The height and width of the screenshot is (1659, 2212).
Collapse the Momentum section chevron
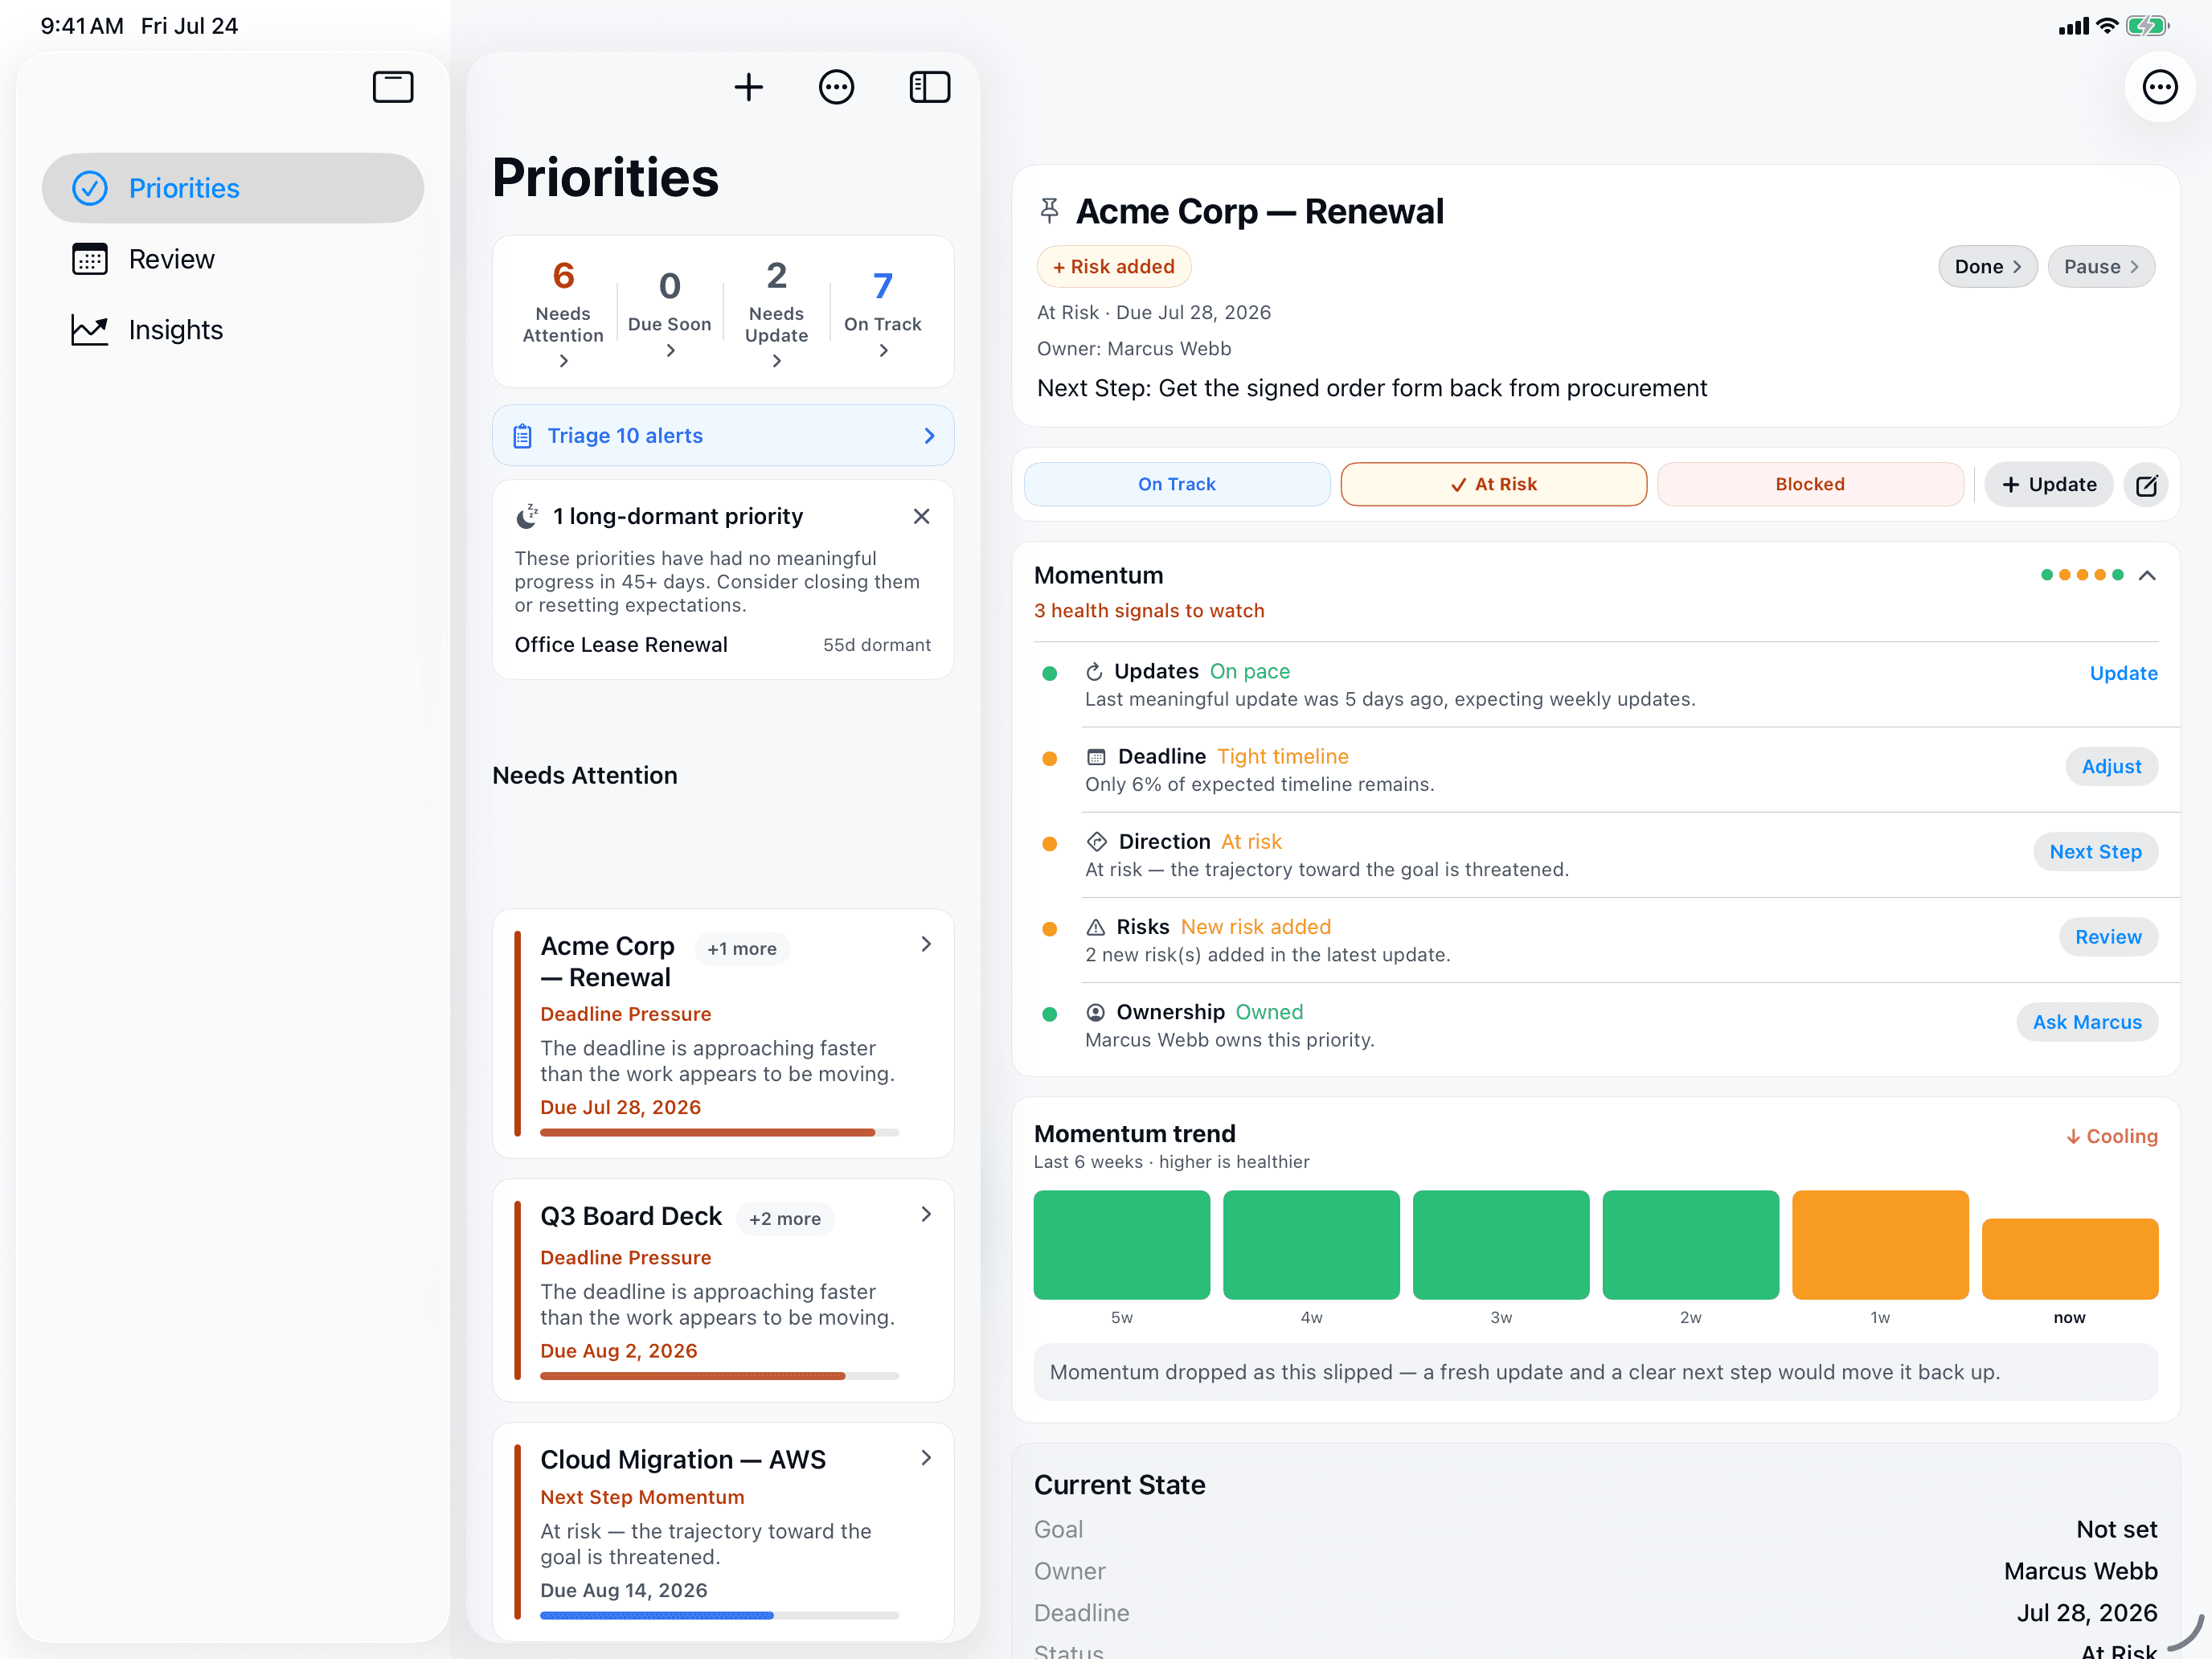point(2147,575)
